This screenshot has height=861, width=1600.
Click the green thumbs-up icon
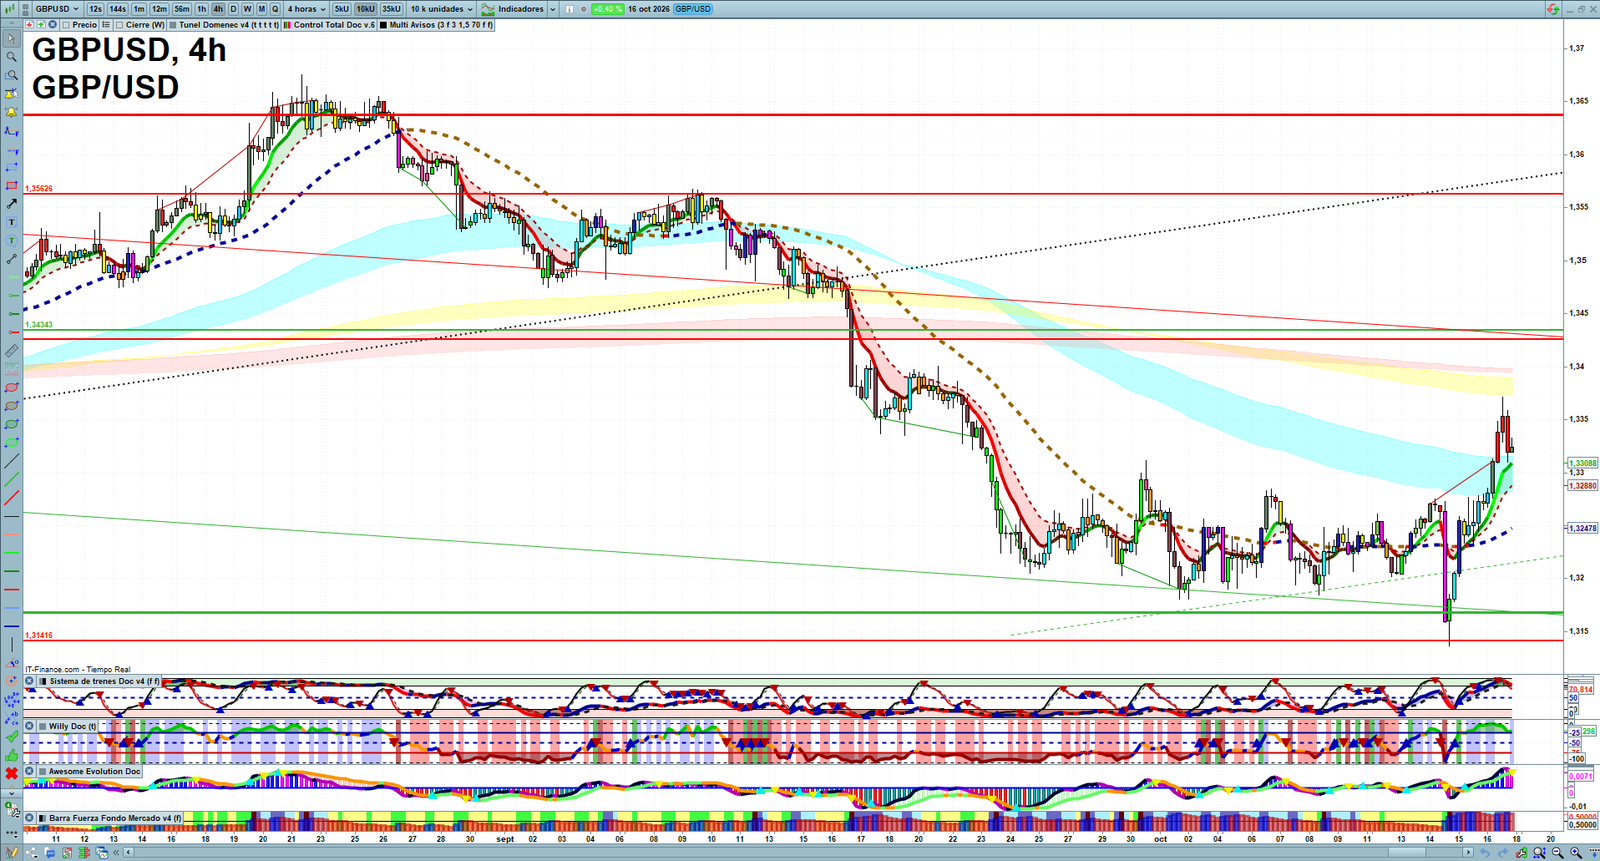(x=11, y=755)
